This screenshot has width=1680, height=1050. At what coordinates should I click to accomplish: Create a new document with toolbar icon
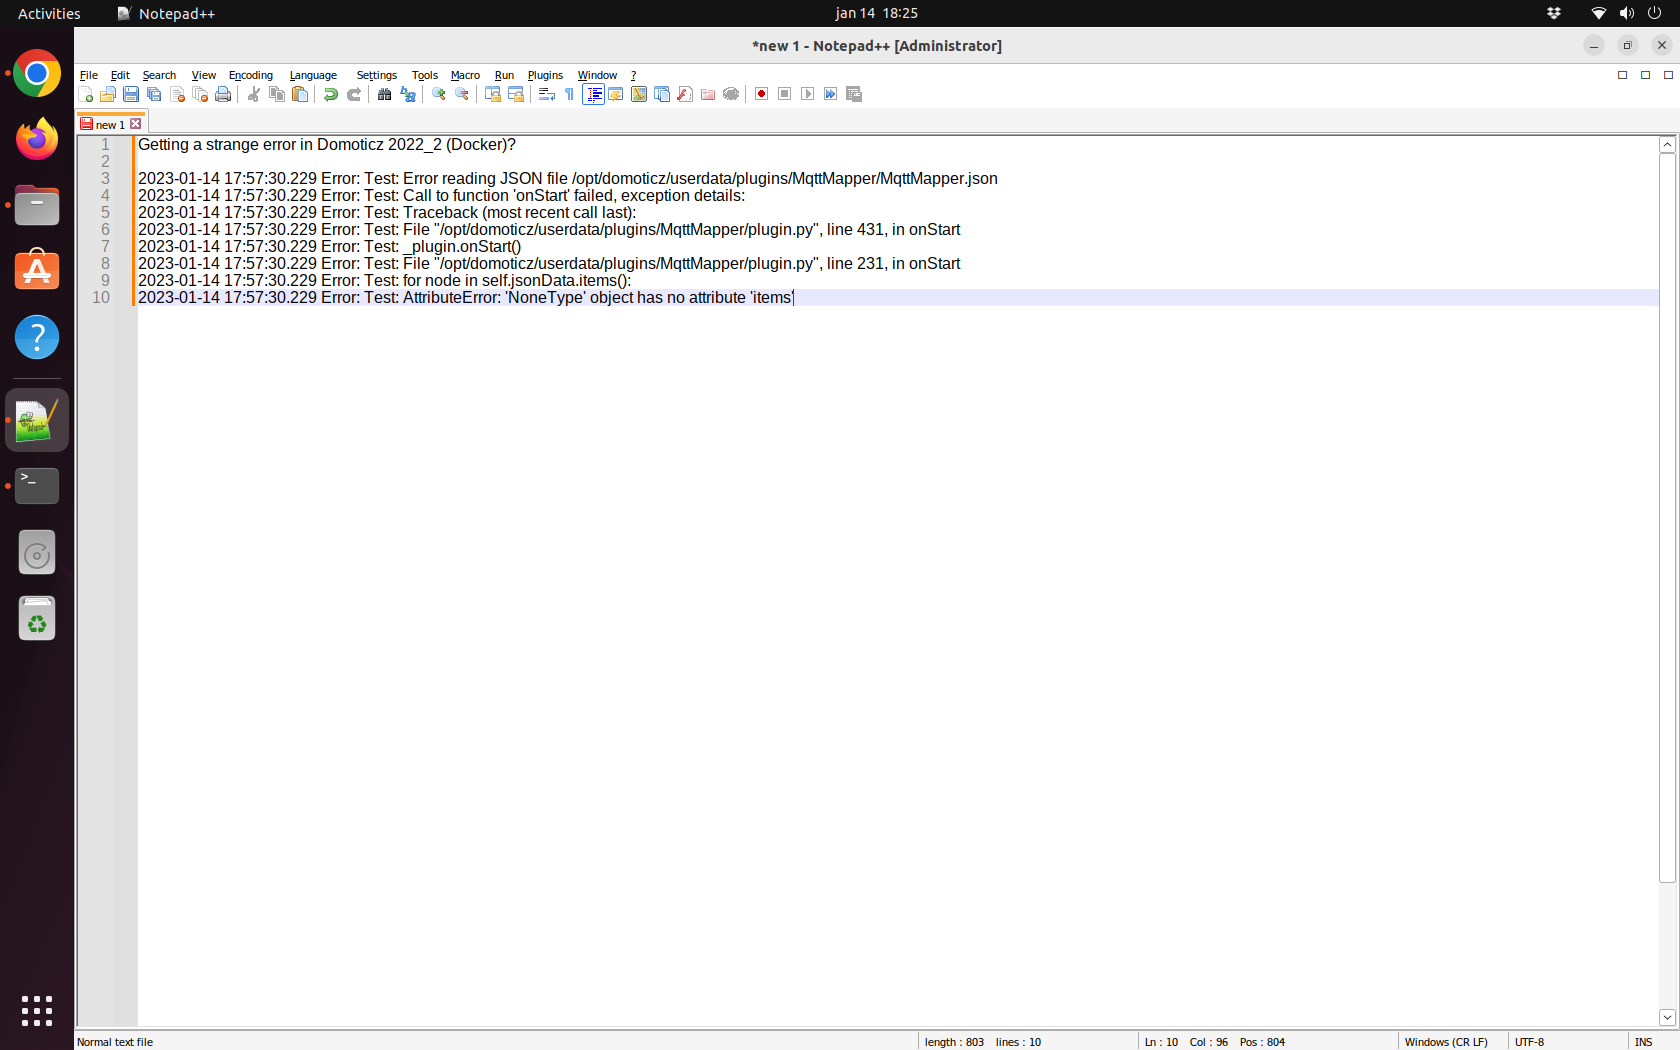(86, 94)
